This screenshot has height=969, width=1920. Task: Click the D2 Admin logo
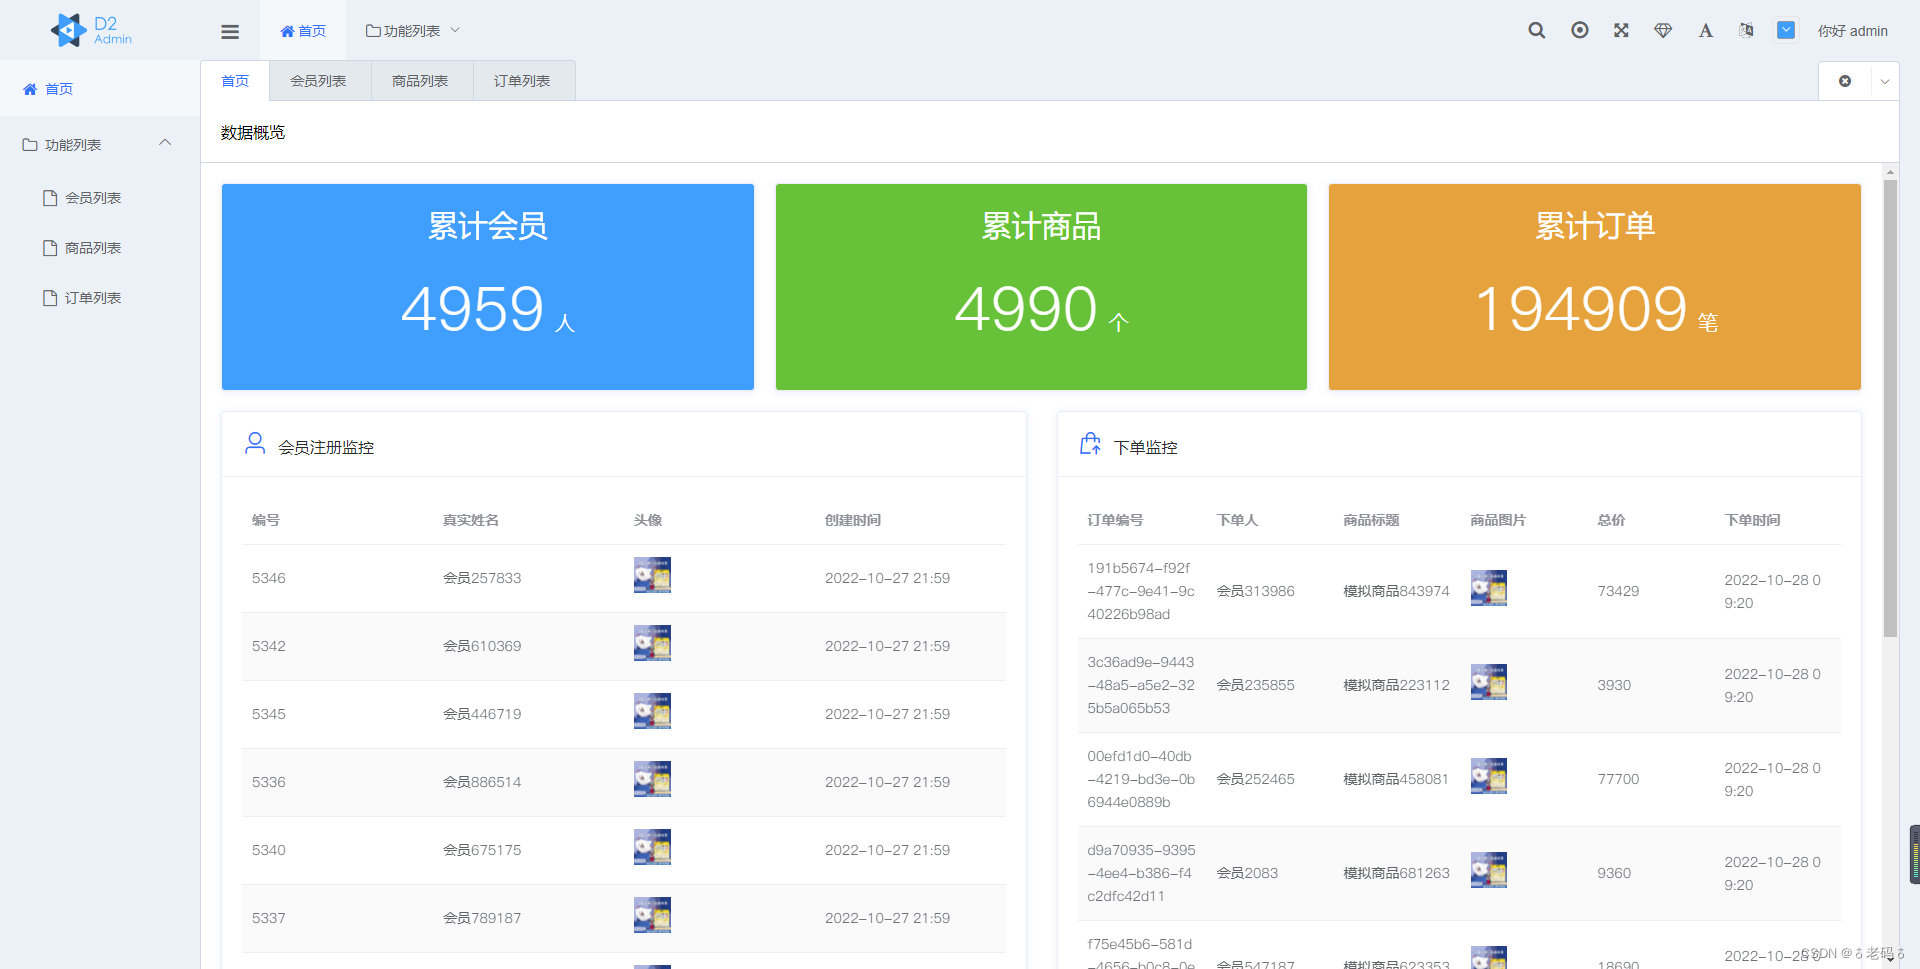point(91,30)
